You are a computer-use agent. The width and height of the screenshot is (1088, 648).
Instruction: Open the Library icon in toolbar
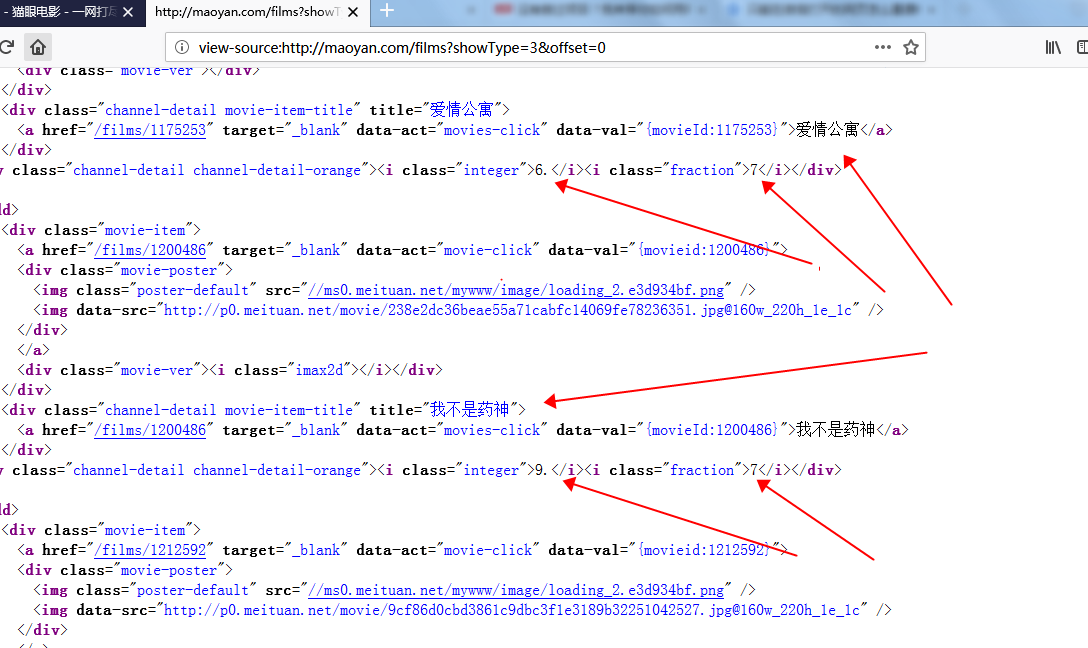[x=1053, y=47]
